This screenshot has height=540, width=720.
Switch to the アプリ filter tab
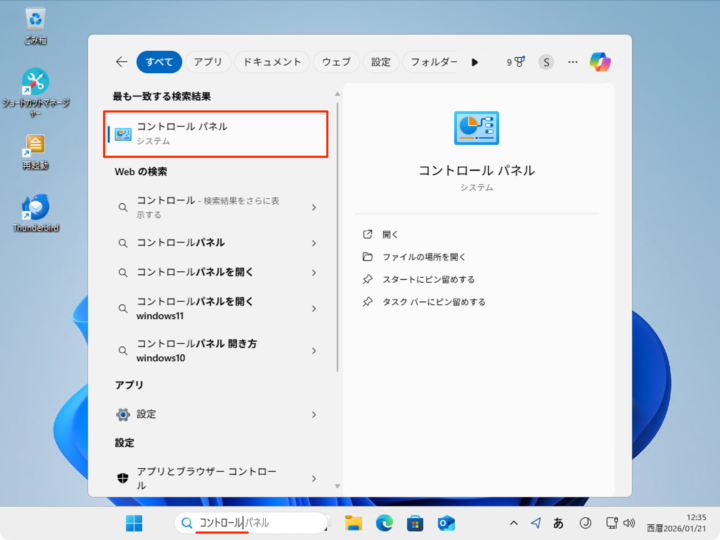point(208,62)
